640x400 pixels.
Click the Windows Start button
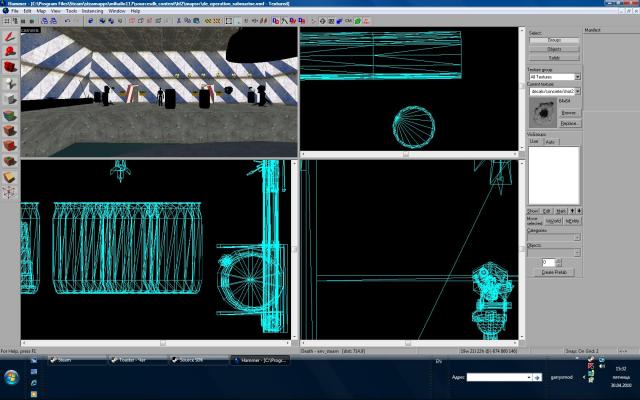10,377
